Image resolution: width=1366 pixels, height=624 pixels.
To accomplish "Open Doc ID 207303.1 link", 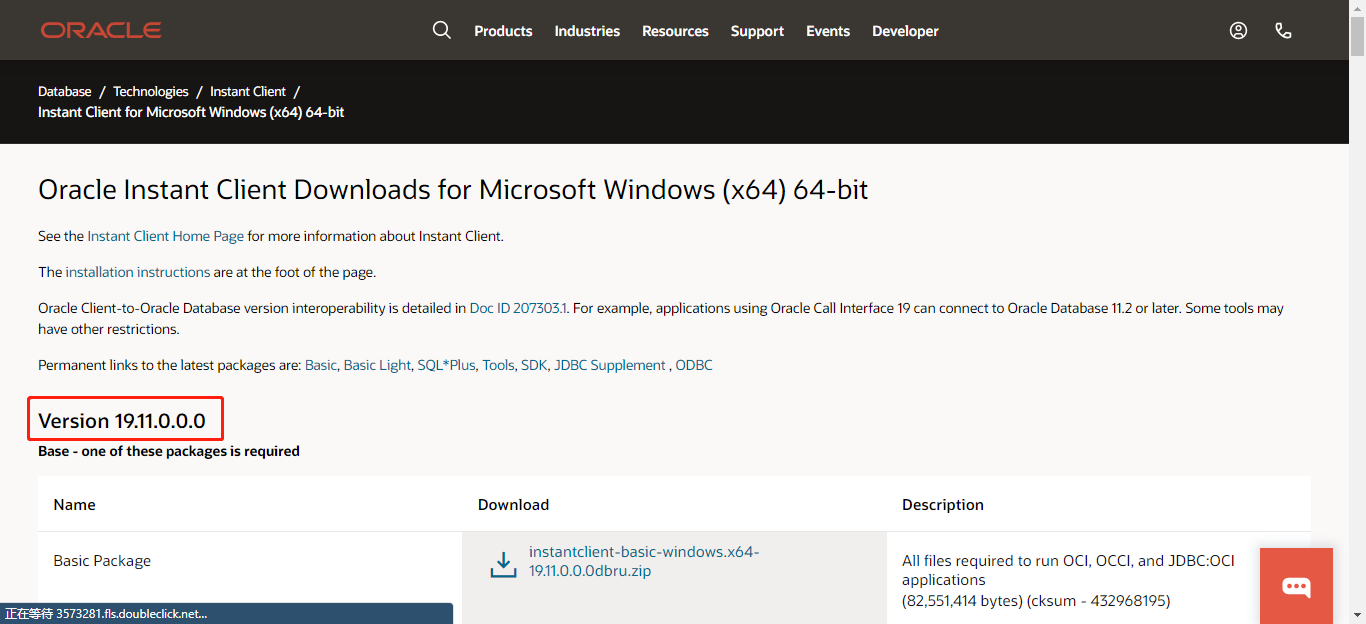I will [x=516, y=308].
